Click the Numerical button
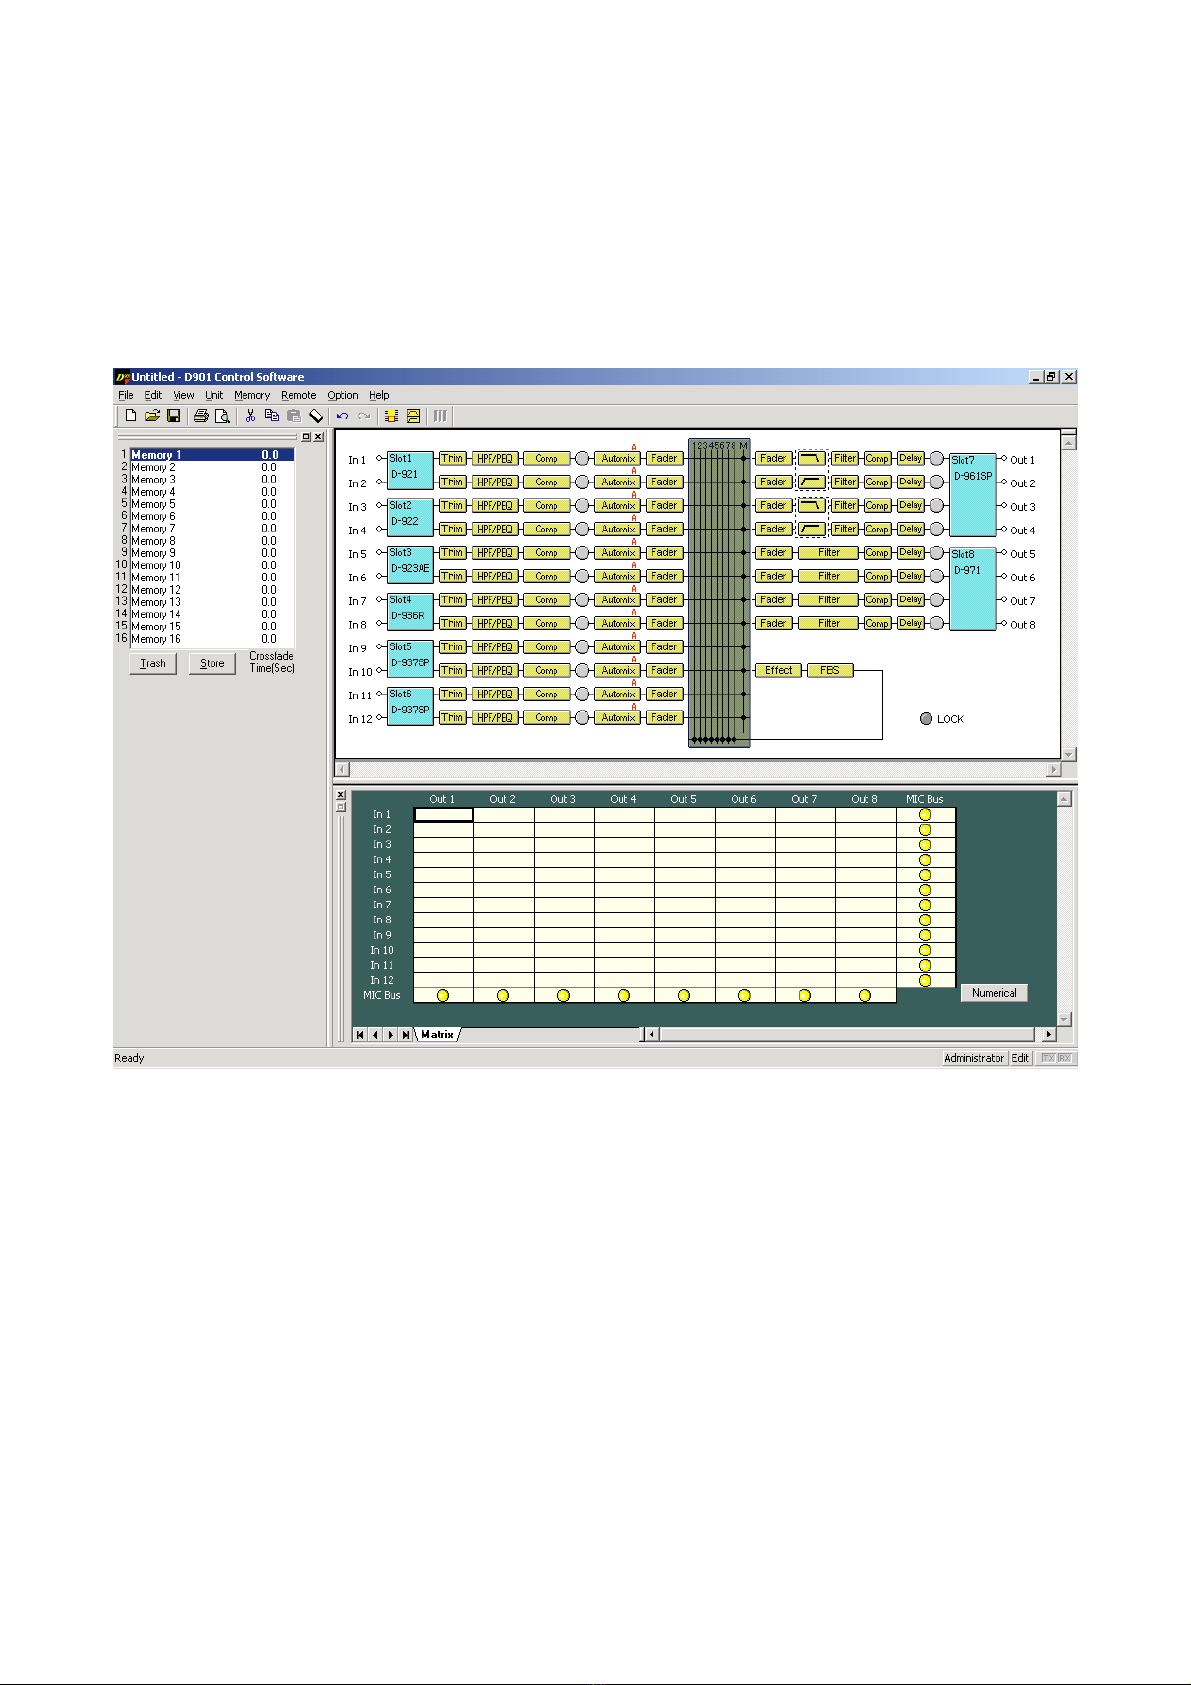1191x1685 pixels. pos(994,993)
